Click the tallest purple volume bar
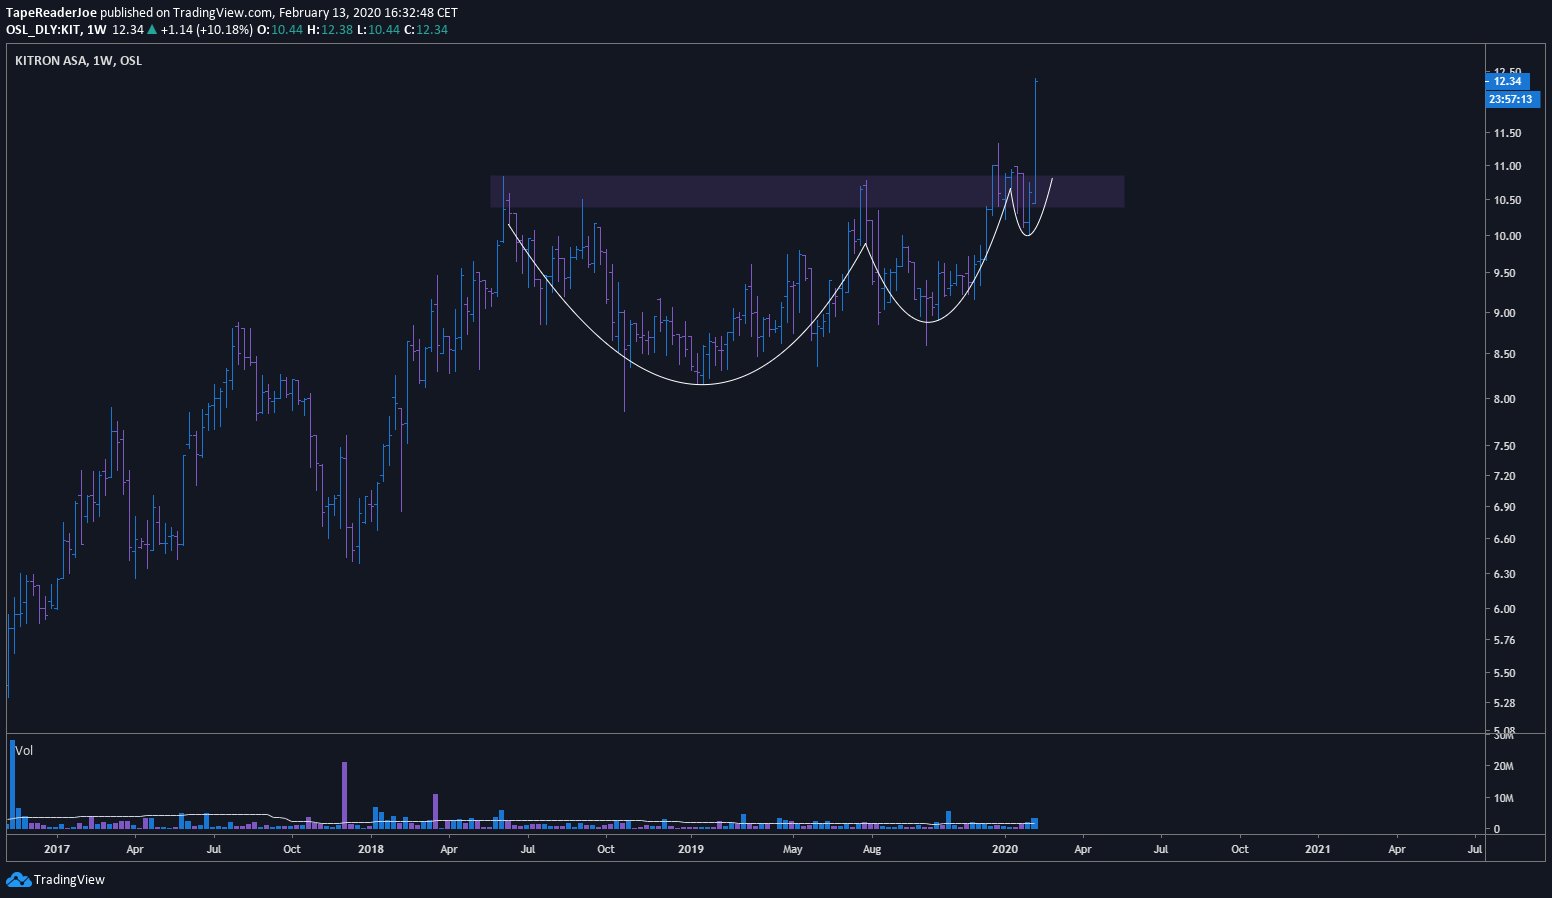1552x898 pixels. (x=344, y=795)
